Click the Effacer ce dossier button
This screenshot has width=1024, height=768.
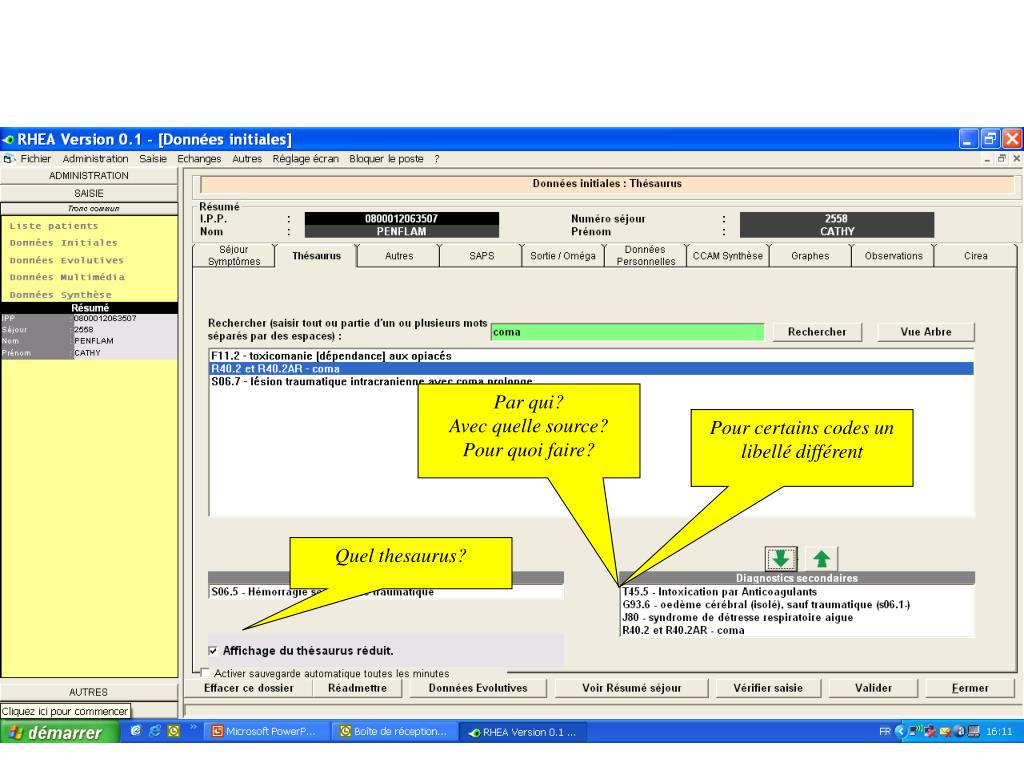(249, 688)
